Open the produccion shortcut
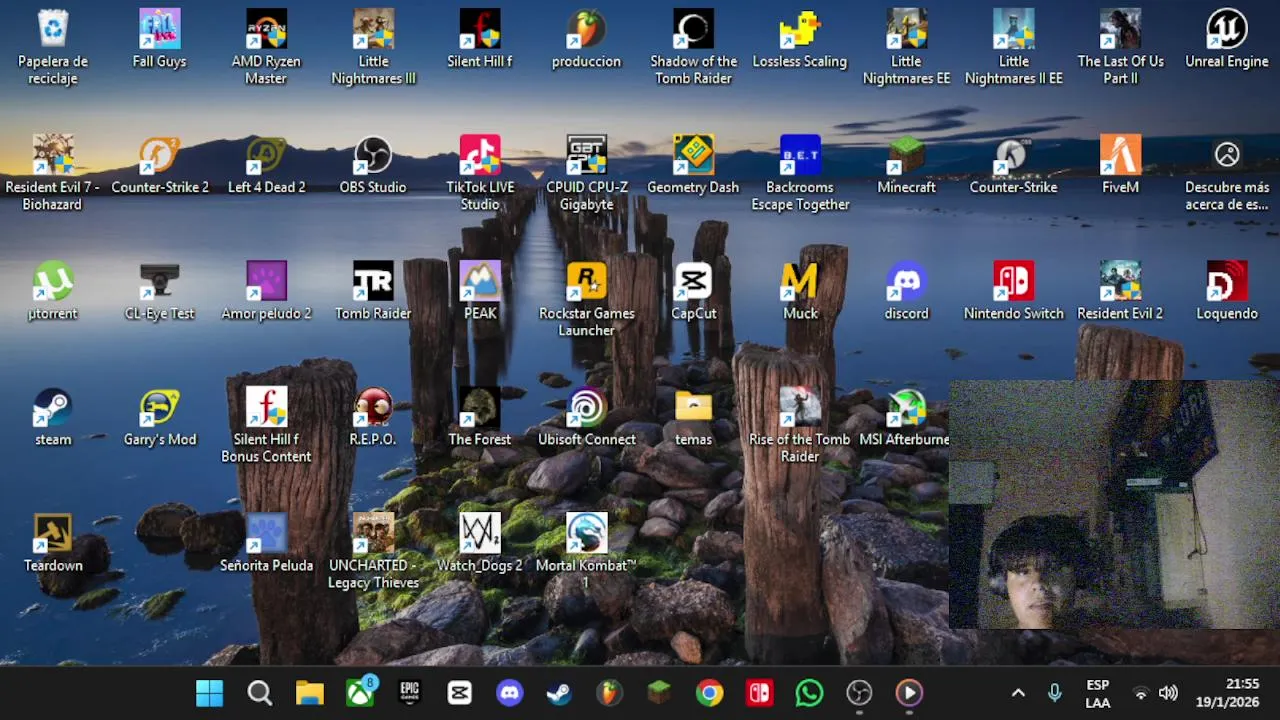 click(586, 39)
